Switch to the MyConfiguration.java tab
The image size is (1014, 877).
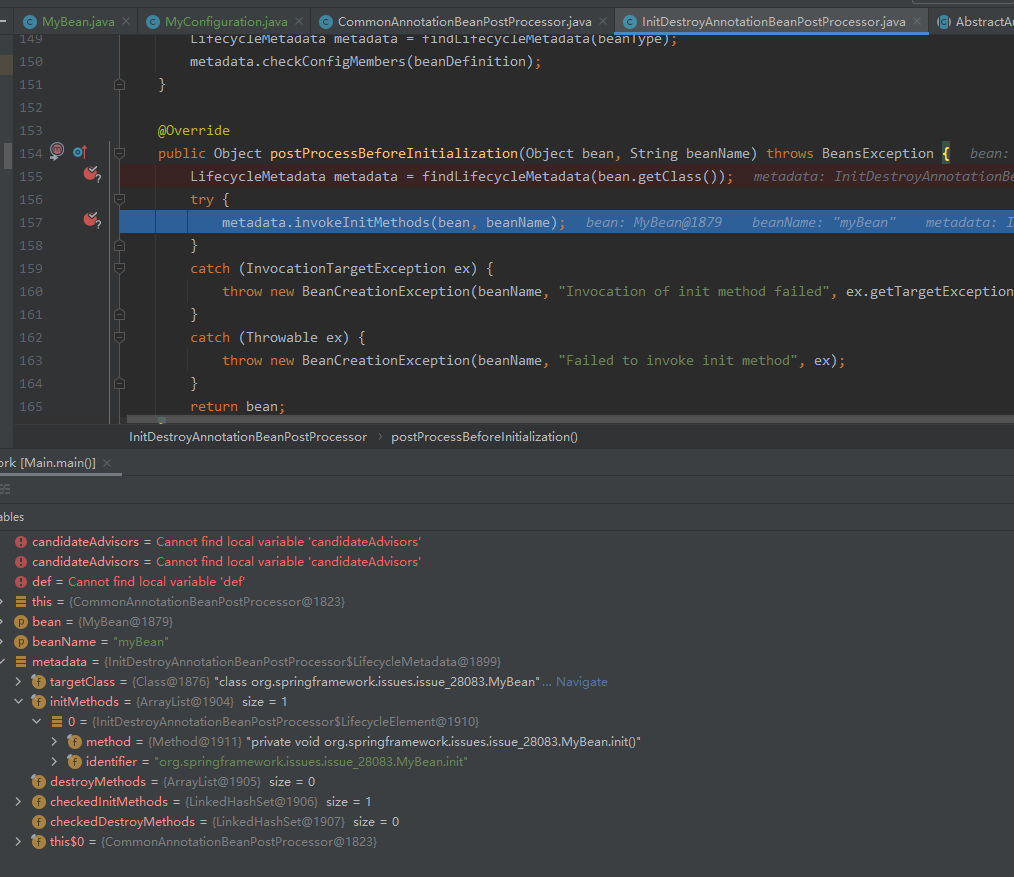coord(226,22)
